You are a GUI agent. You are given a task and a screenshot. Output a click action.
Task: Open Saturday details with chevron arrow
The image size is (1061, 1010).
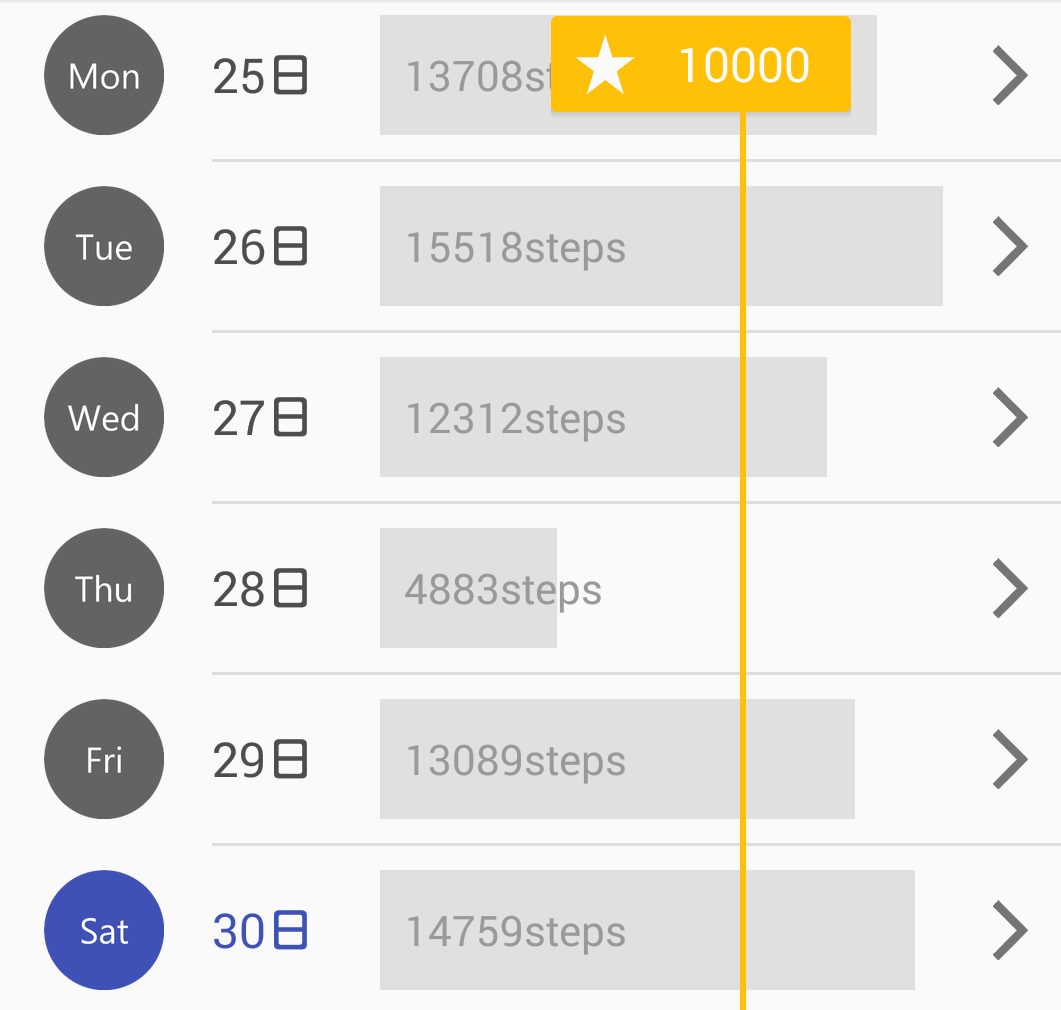1010,930
